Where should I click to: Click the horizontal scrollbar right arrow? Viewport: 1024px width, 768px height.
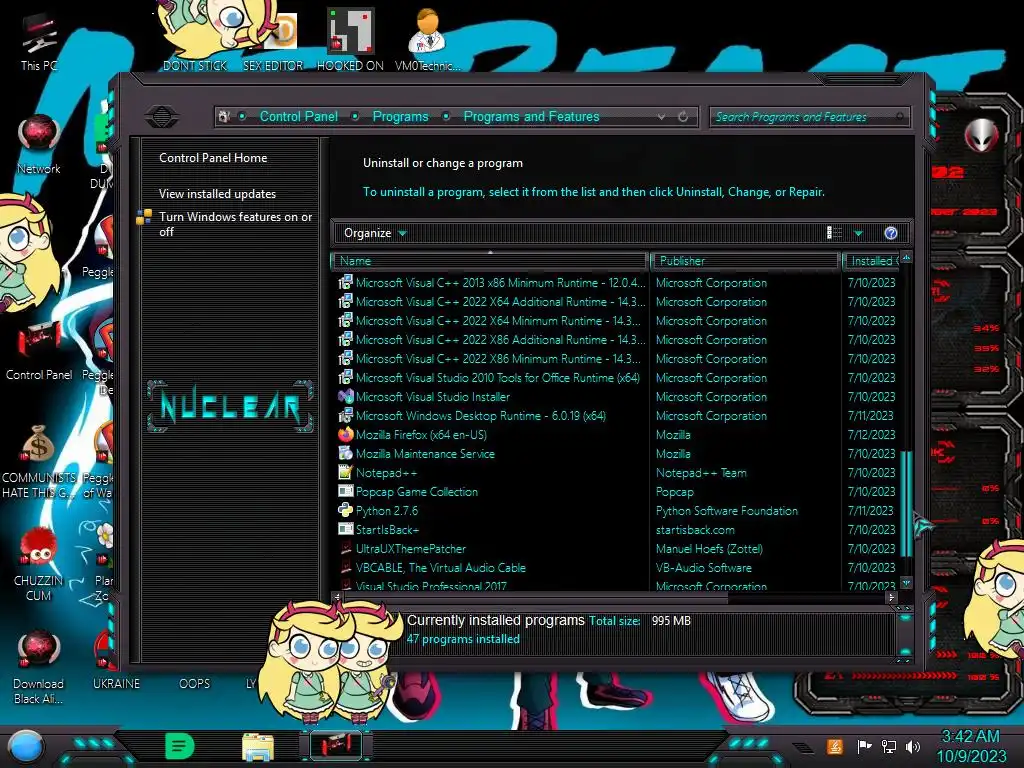coord(891,597)
